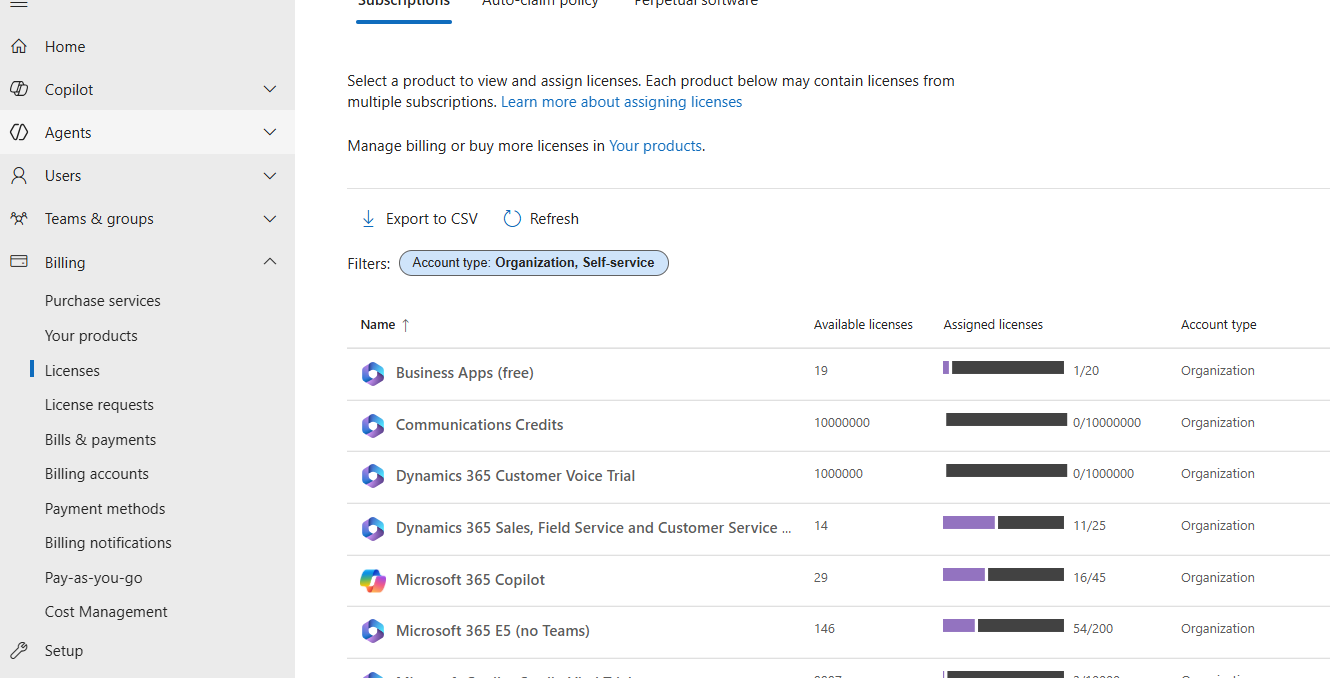1330x678 pixels.
Task: Click the Copilot icon in sidebar
Action: (x=19, y=89)
